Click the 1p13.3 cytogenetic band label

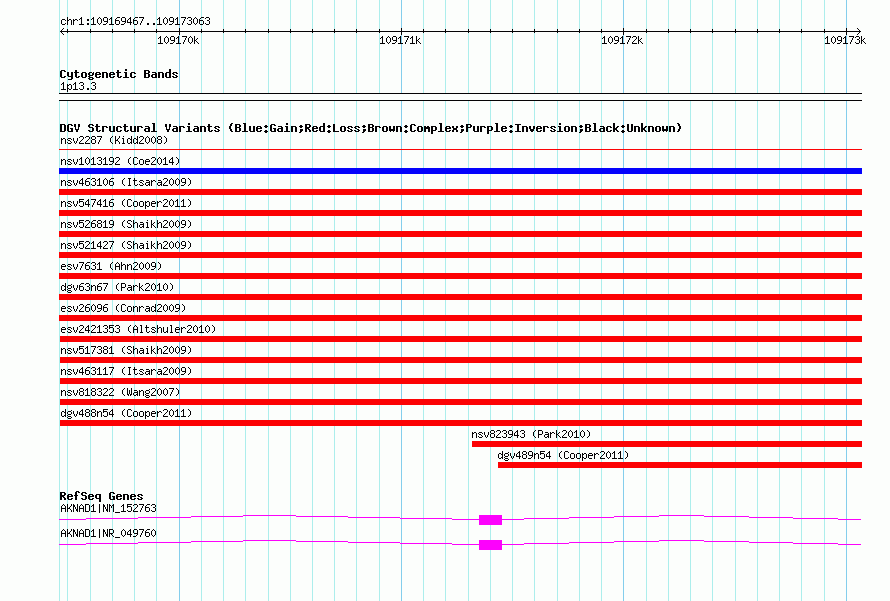(78, 87)
